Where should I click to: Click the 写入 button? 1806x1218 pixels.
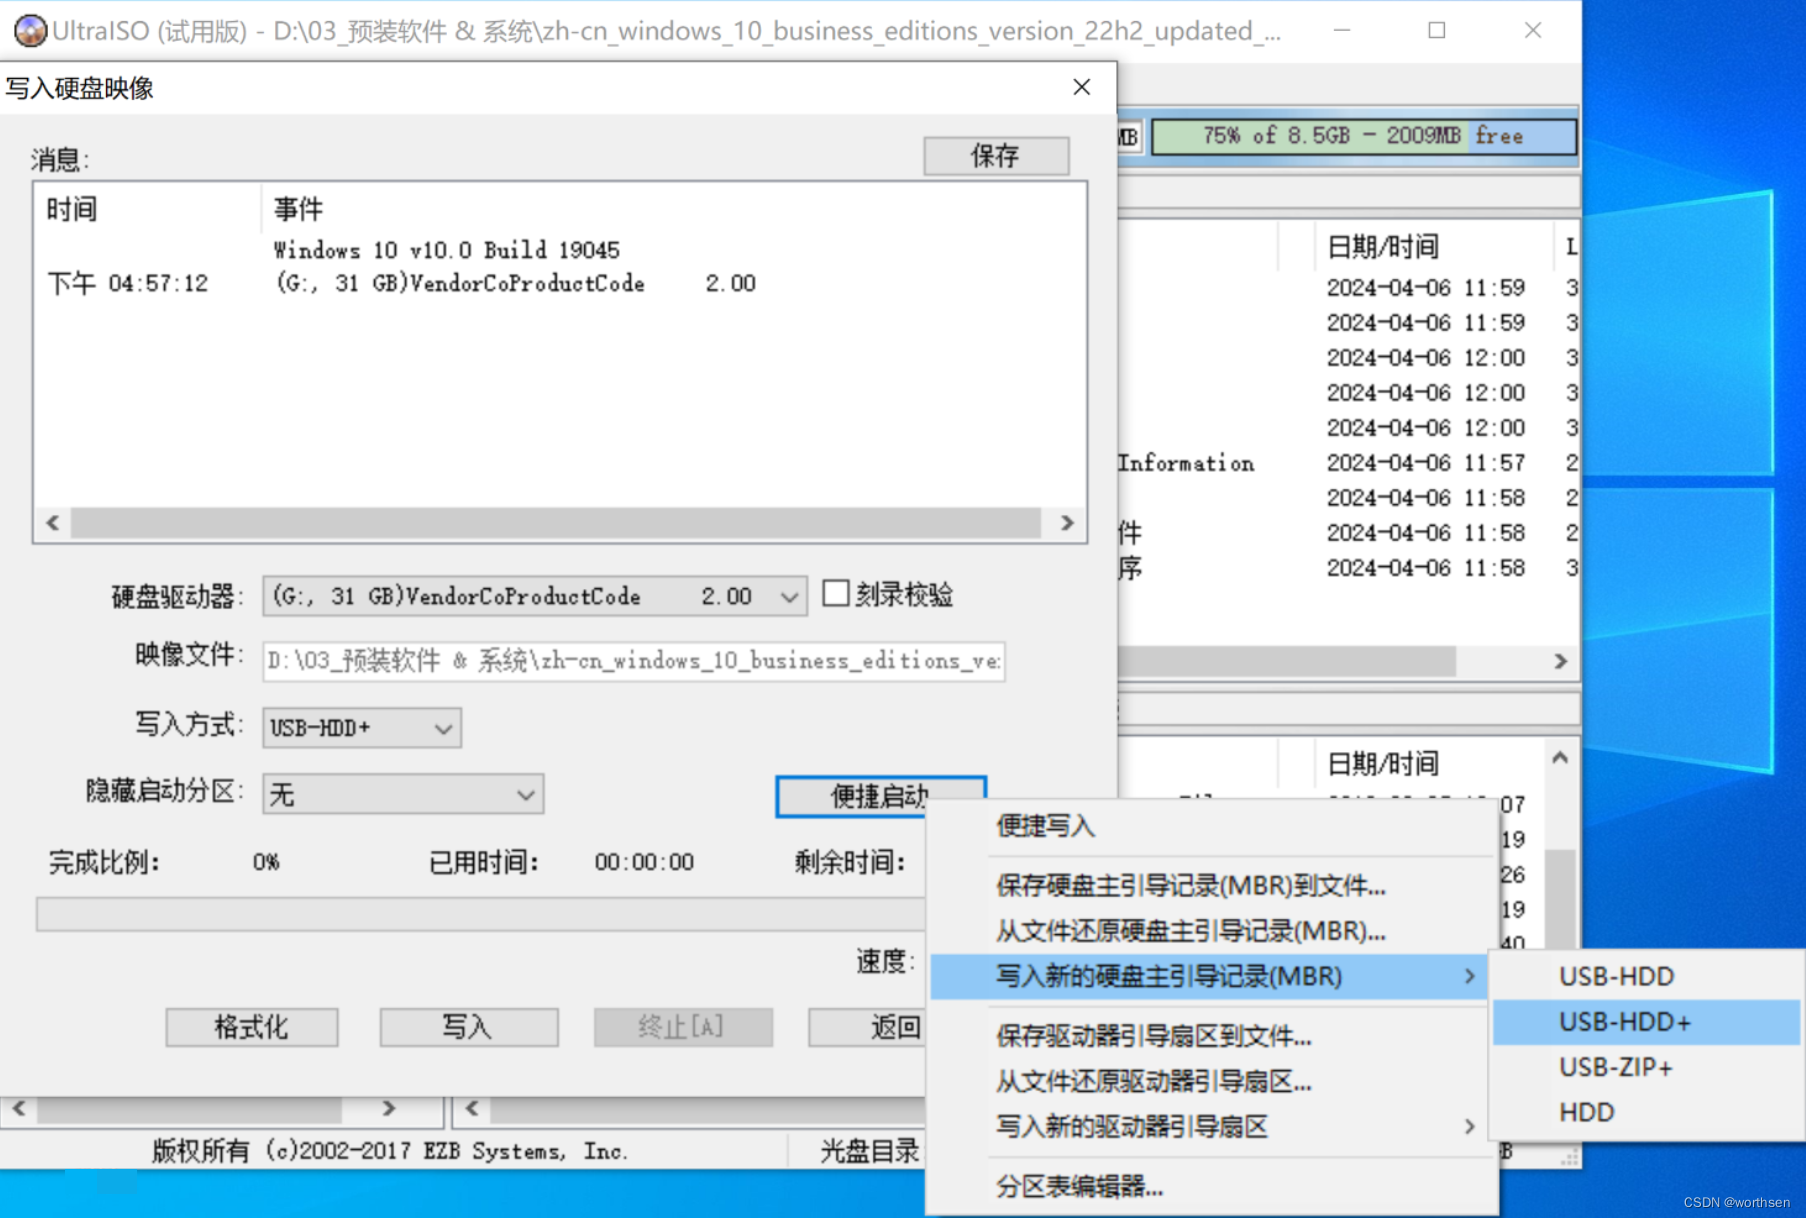[468, 1027]
